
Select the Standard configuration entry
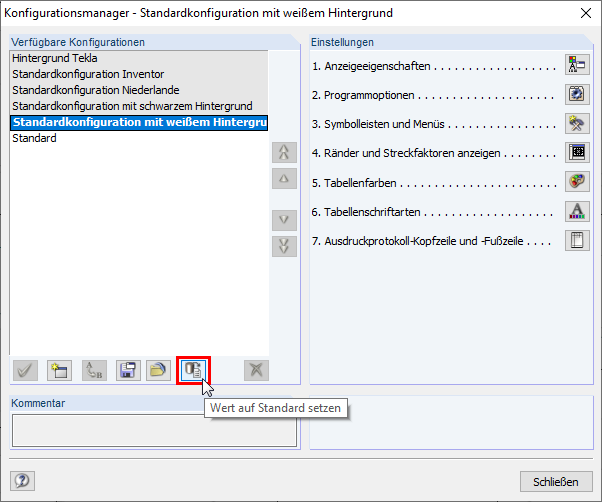139,138
